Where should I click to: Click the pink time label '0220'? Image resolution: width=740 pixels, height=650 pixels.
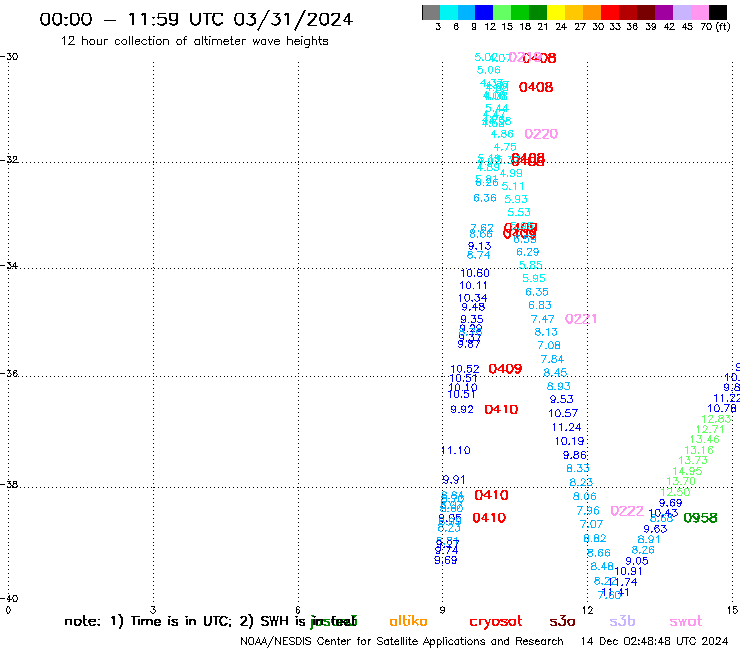tap(541, 134)
